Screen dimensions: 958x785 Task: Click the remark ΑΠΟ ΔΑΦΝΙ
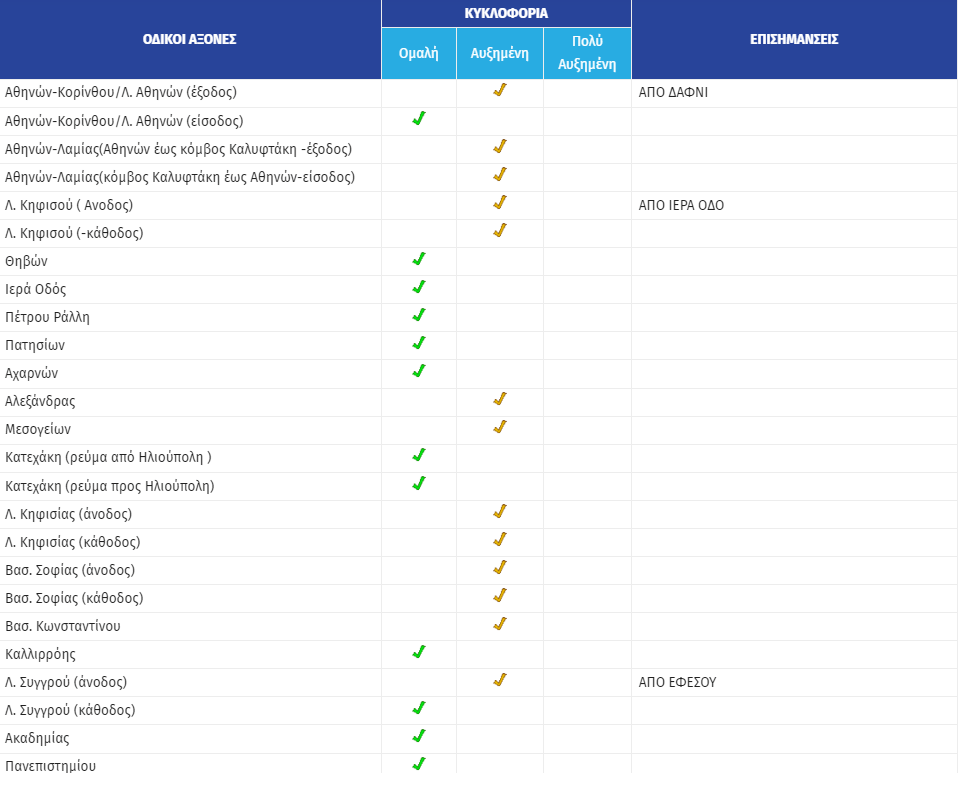pos(673,92)
